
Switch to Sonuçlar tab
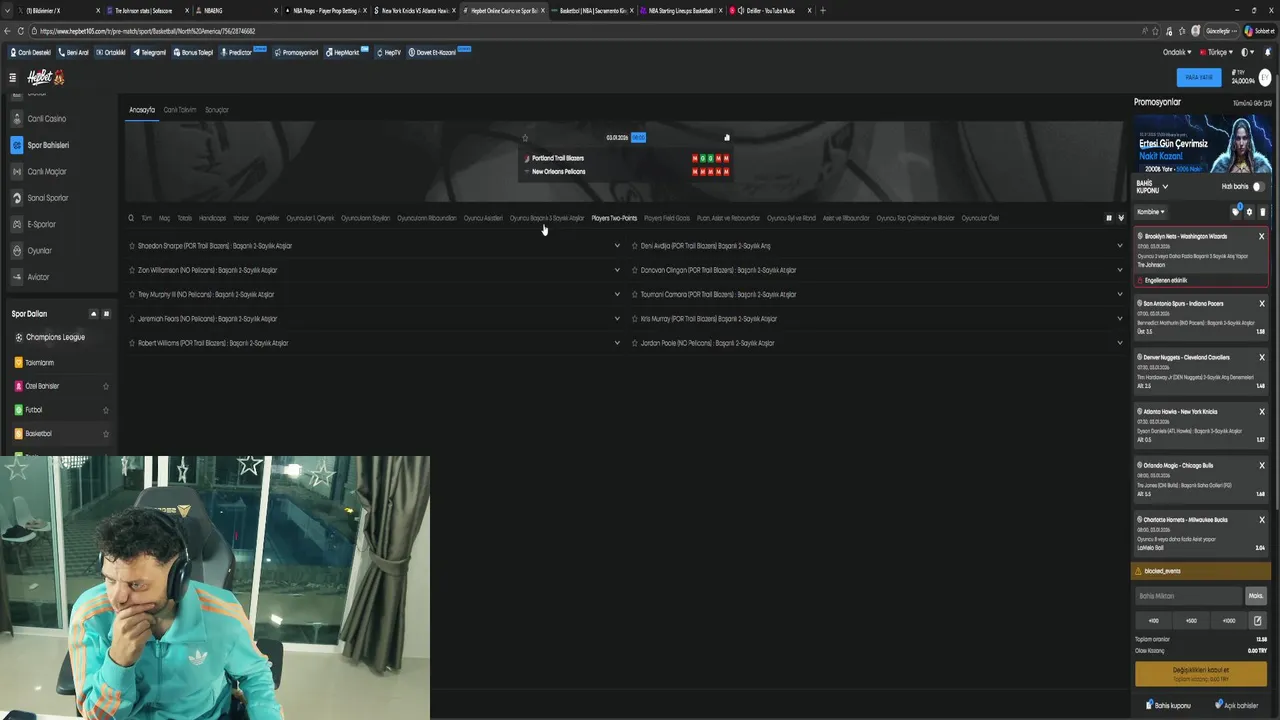pyautogui.click(x=217, y=110)
